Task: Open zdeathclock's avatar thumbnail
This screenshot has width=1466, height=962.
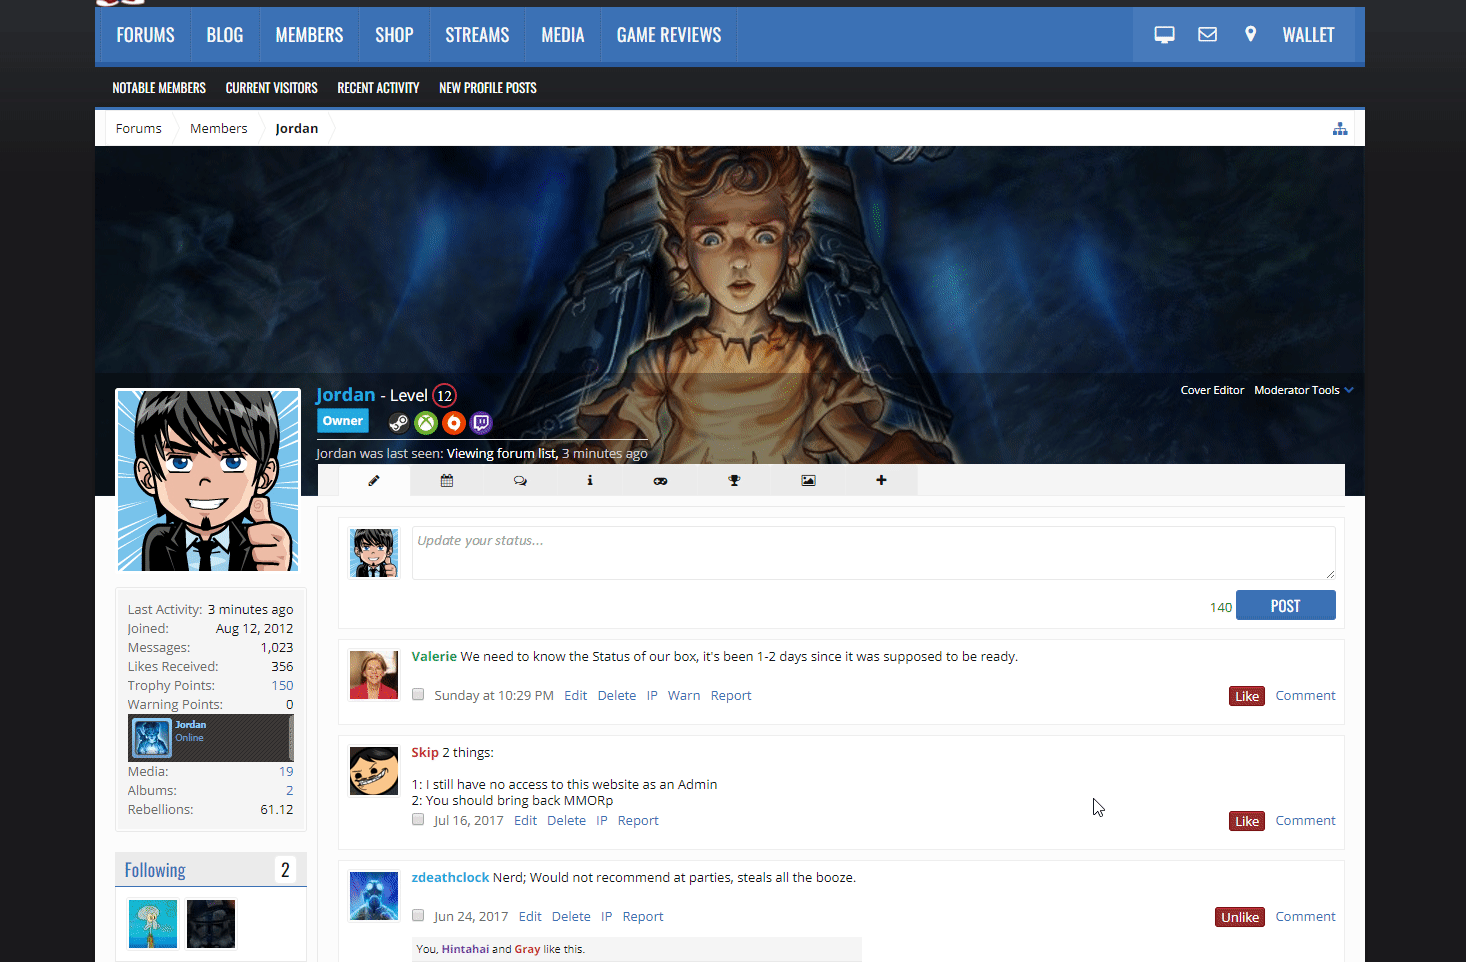Action: click(374, 896)
